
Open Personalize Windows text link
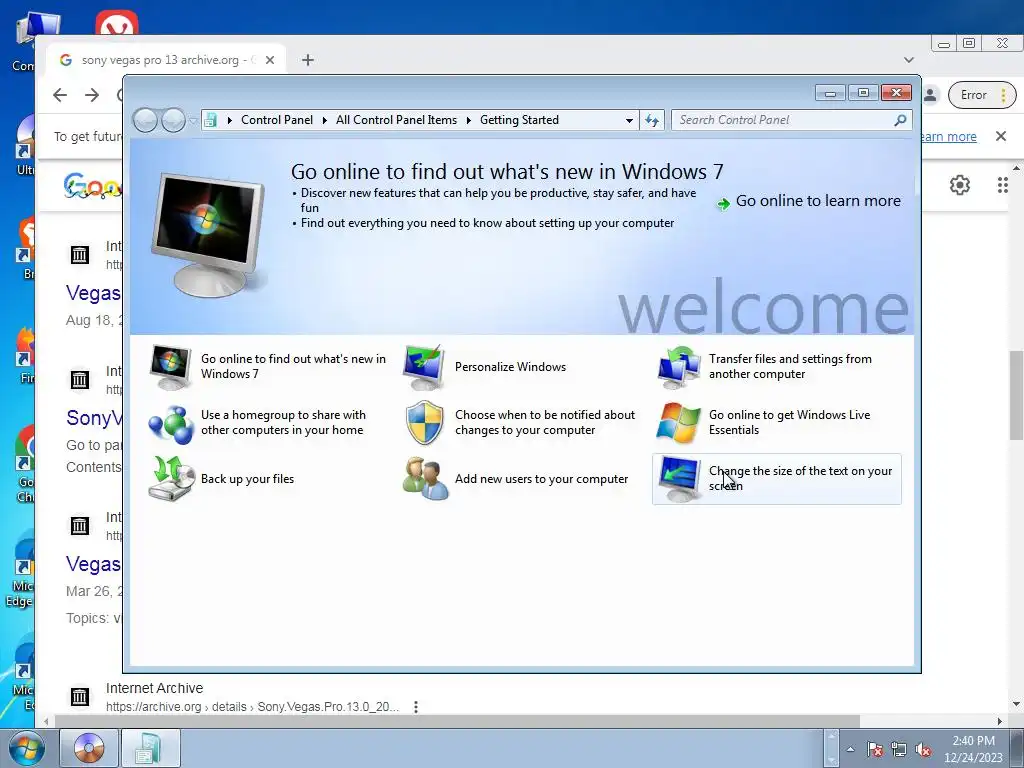coord(510,367)
